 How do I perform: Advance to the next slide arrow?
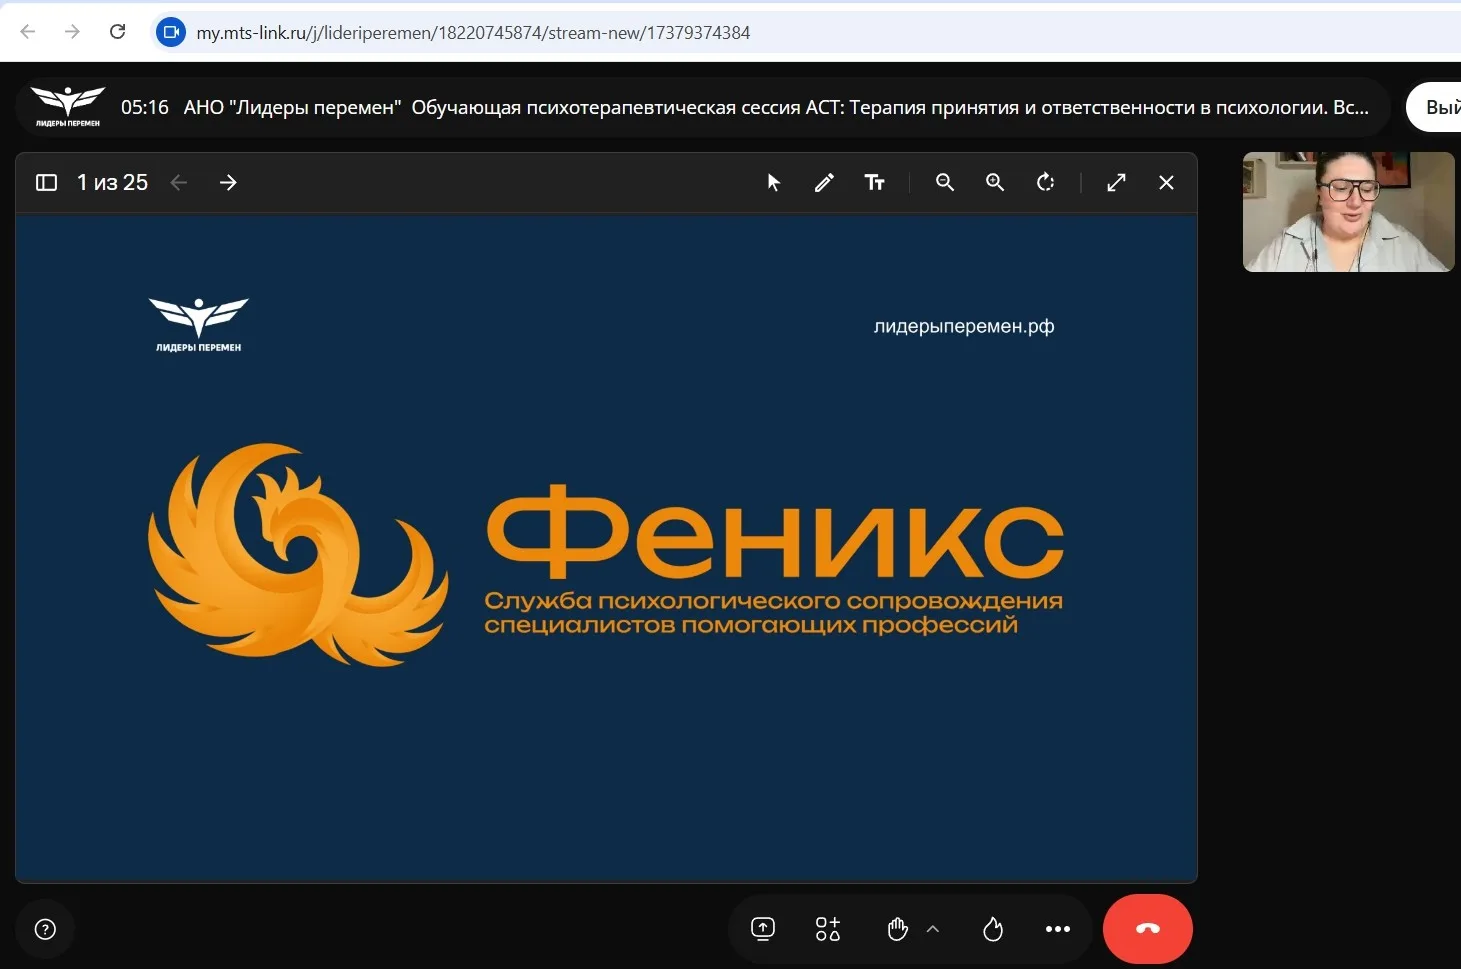[228, 182]
